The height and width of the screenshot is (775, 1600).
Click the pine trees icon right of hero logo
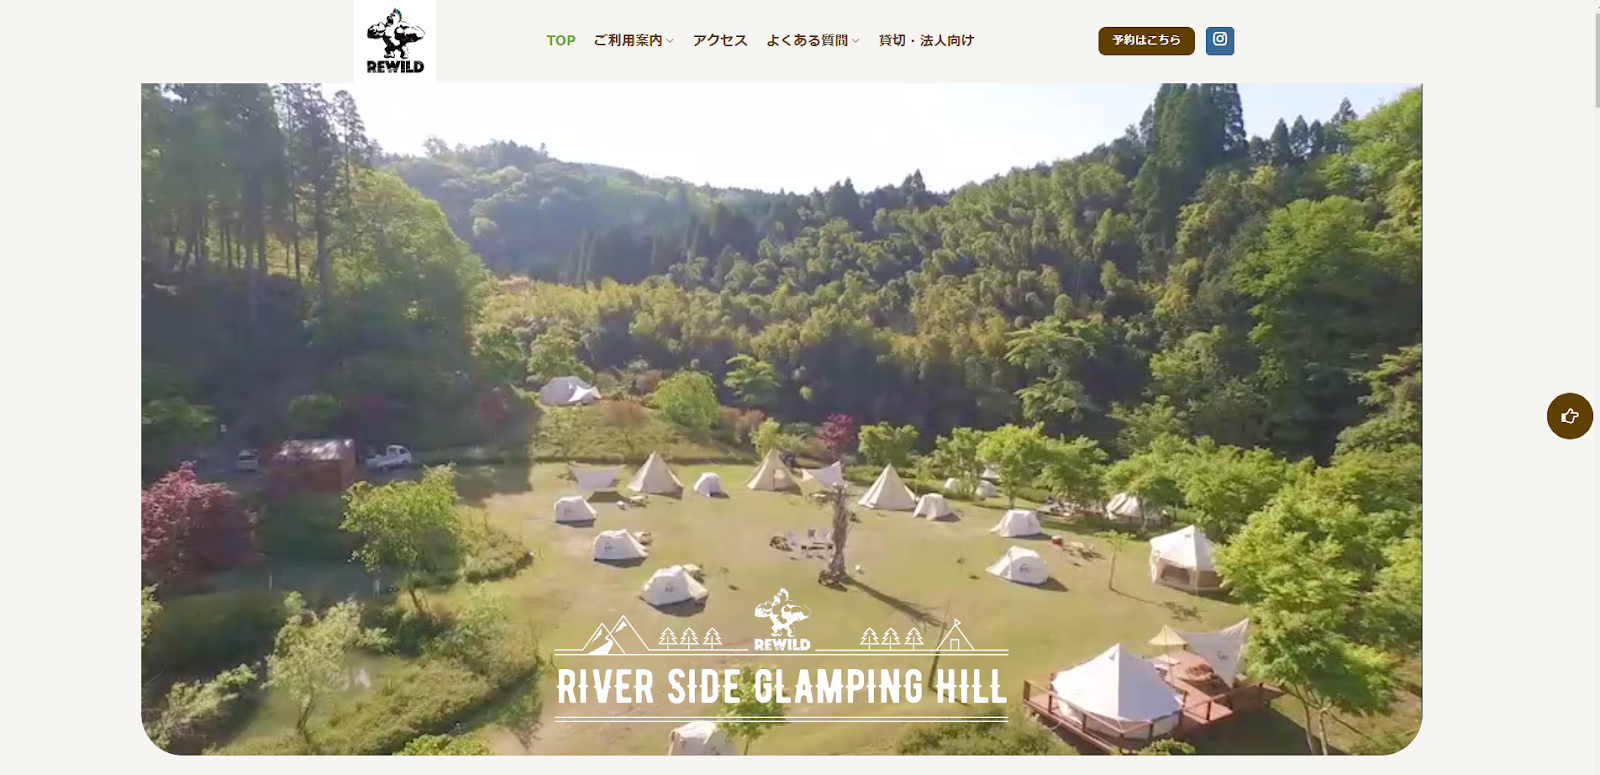tap(892, 638)
